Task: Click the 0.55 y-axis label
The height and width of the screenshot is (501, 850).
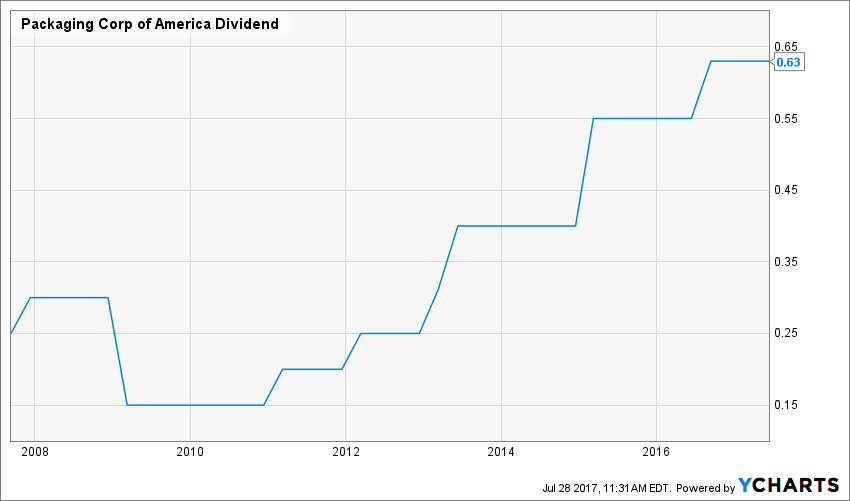Action: tap(787, 119)
